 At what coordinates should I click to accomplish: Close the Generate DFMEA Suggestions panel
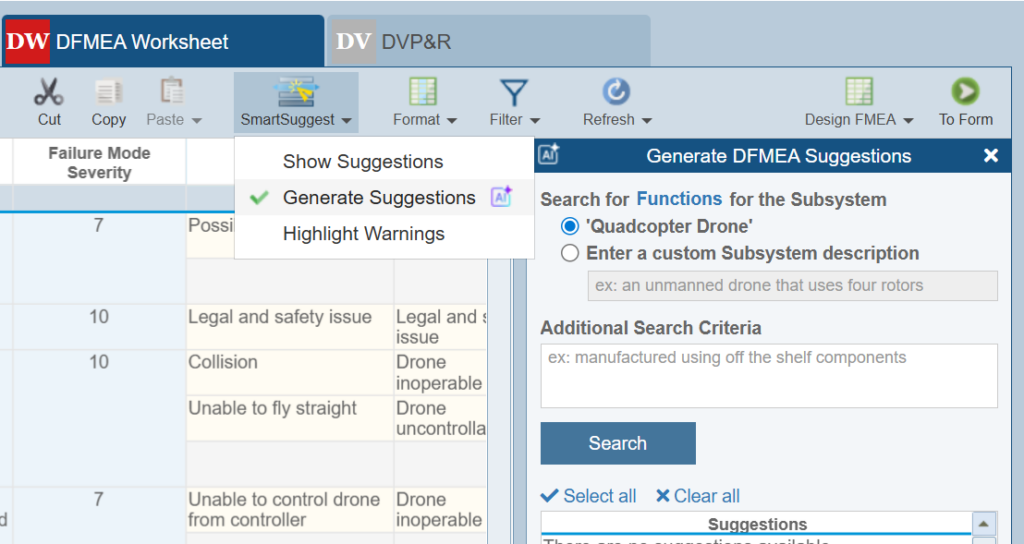click(991, 156)
